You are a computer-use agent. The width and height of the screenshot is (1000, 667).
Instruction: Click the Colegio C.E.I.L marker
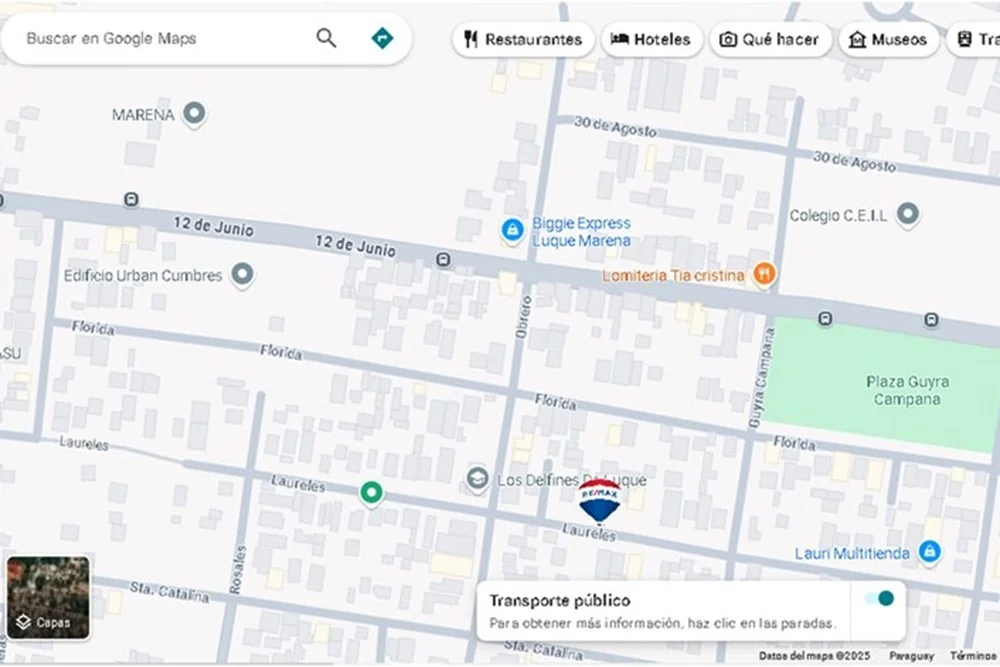[x=907, y=214]
